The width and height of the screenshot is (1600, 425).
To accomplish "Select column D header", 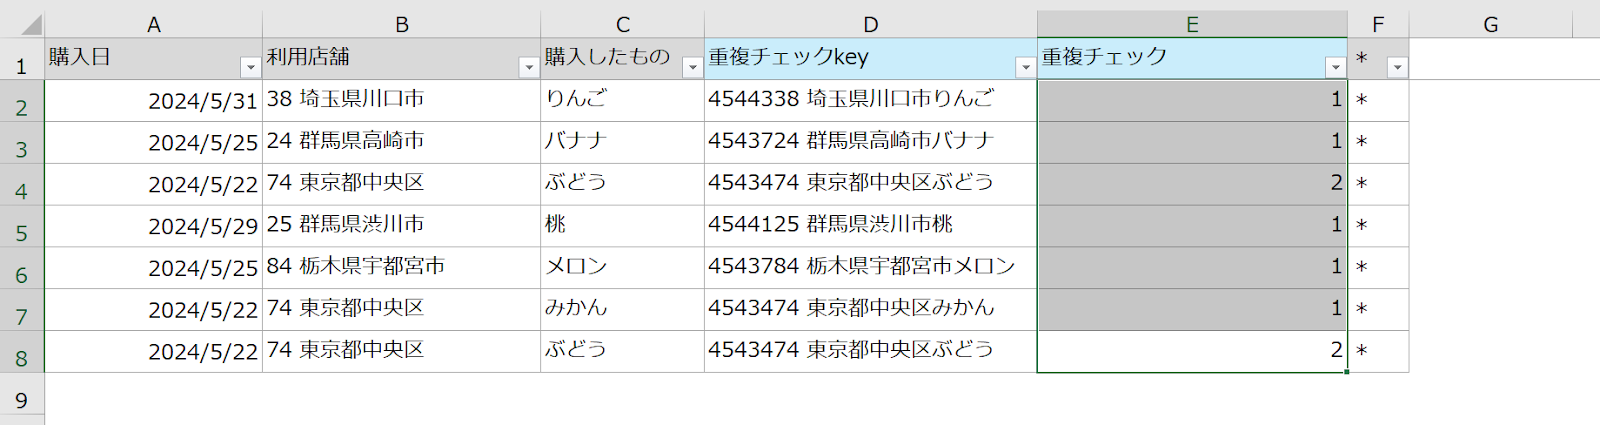I will (x=871, y=25).
